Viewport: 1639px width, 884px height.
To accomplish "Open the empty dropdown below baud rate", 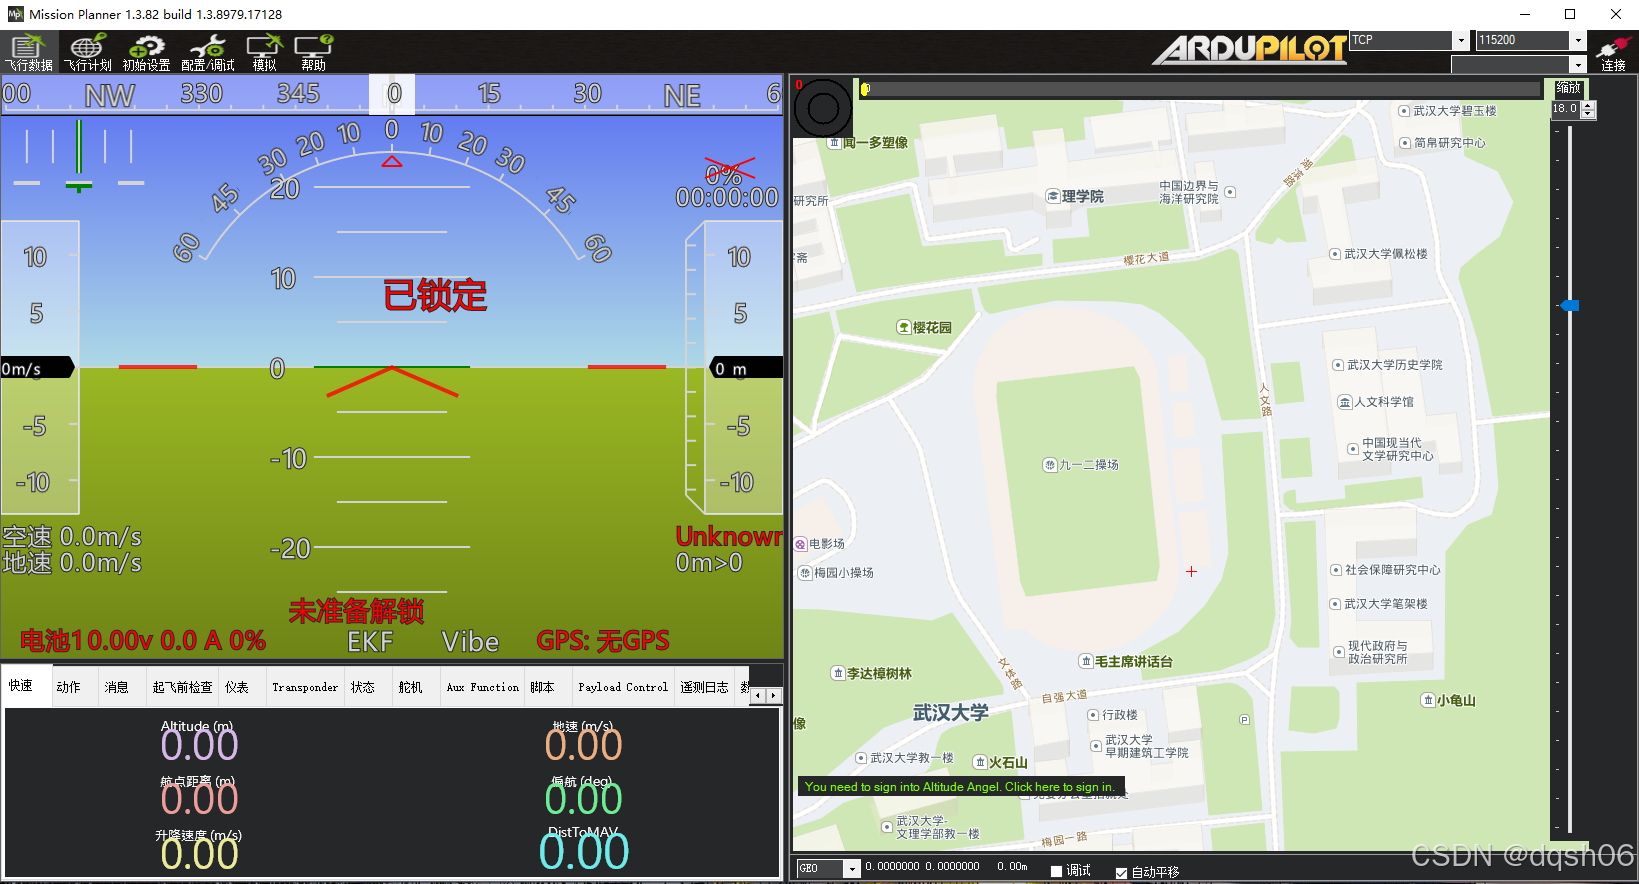I will (x=1578, y=65).
